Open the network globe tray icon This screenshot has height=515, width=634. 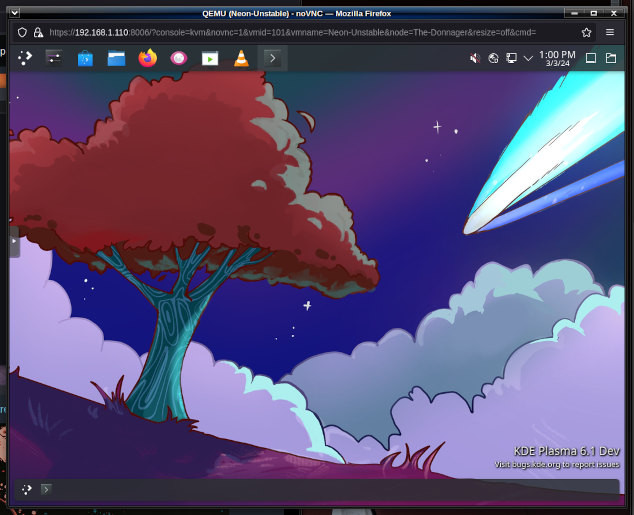click(493, 58)
